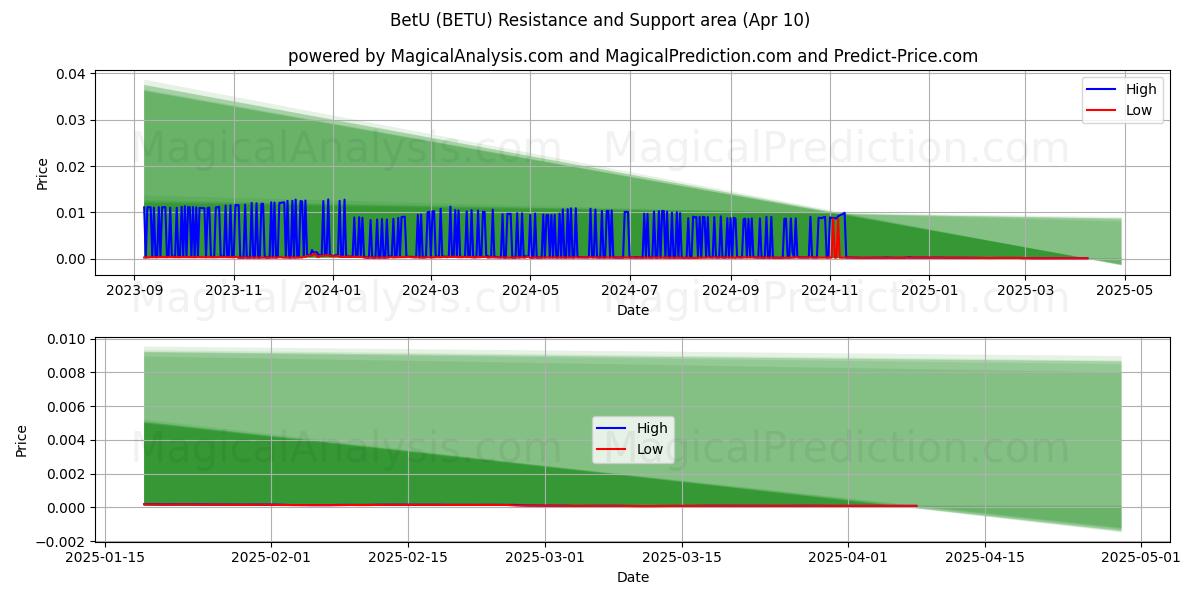The image size is (1200, 600).
Task: Click the '0.01' price tick on the top chart
Action: tap(71, 213)
